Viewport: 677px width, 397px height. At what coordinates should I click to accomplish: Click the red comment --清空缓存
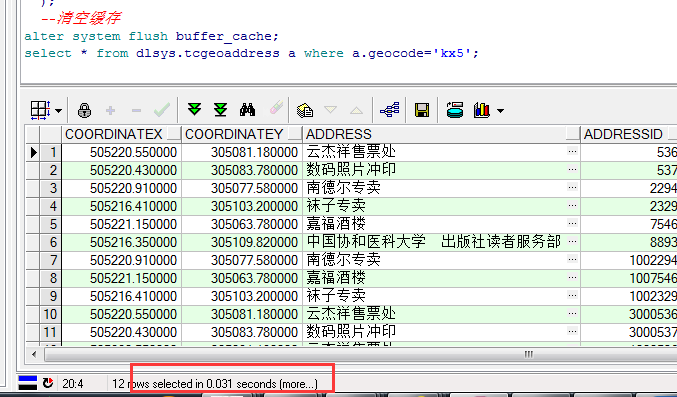81,18
